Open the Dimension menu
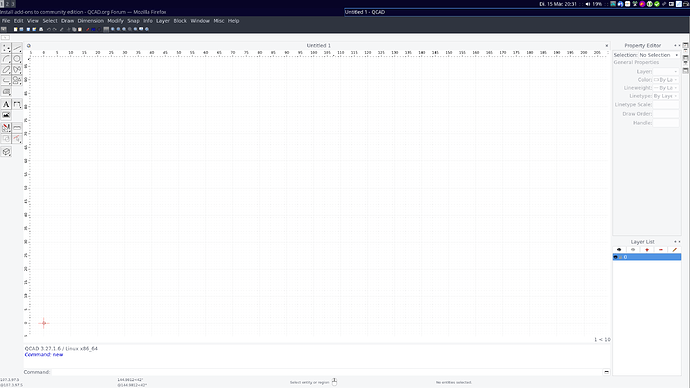This screenshot has height=388, width=690. point(91,21)
